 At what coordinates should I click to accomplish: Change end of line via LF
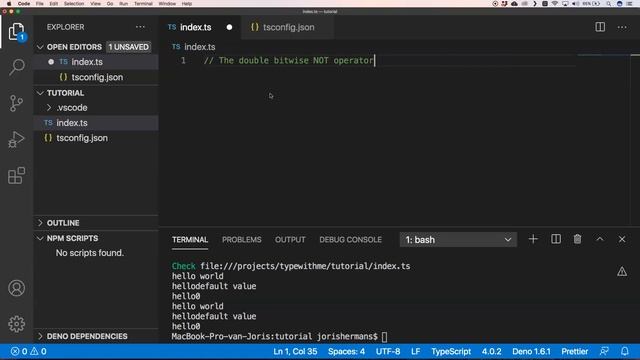point(416,351)
